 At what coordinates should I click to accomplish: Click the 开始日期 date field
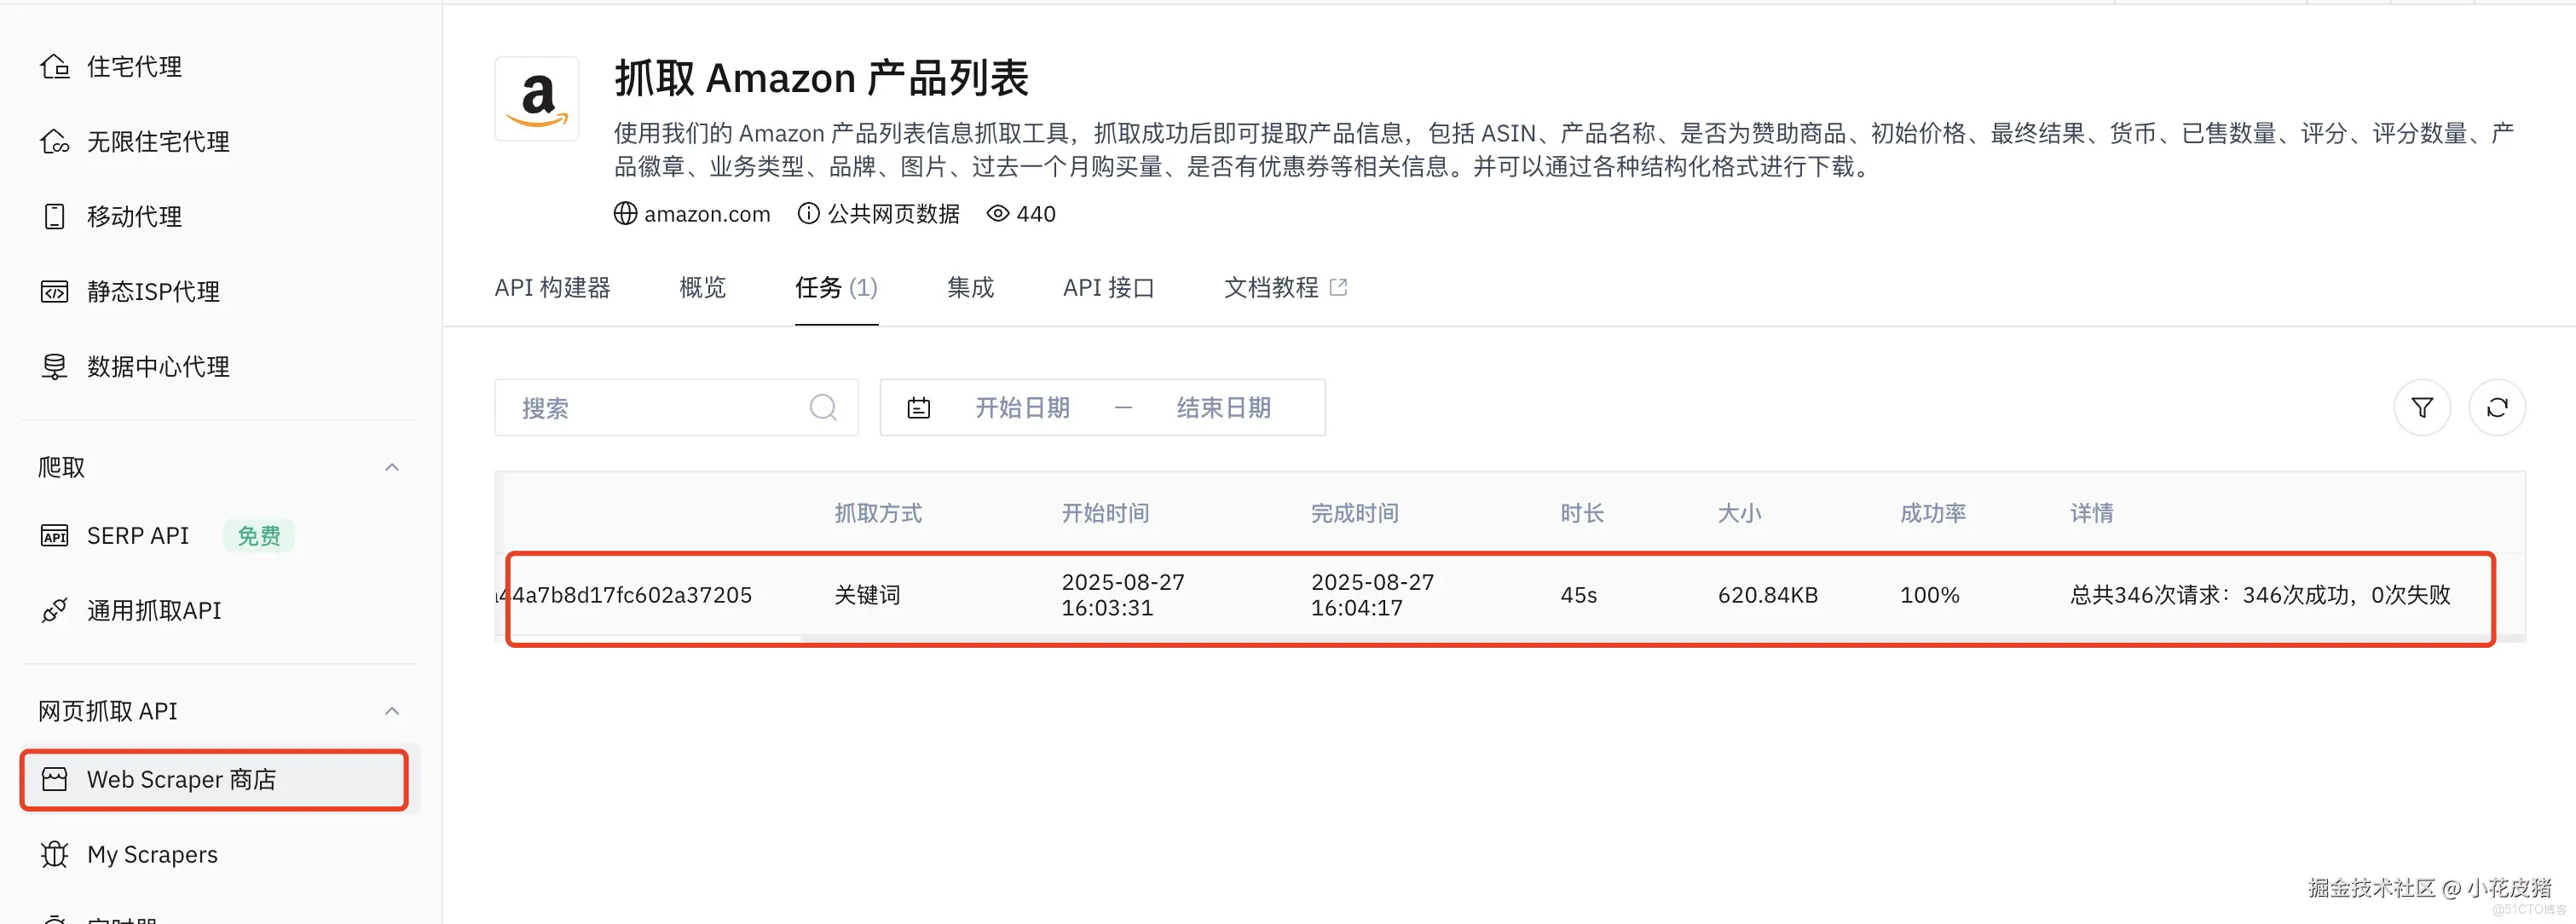[x=1022, y=408]
